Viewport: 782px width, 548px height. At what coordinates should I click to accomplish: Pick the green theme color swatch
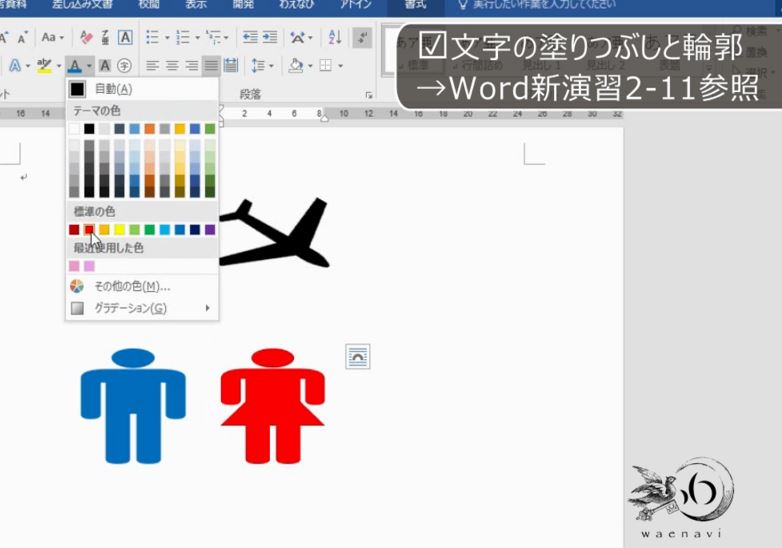210,129
